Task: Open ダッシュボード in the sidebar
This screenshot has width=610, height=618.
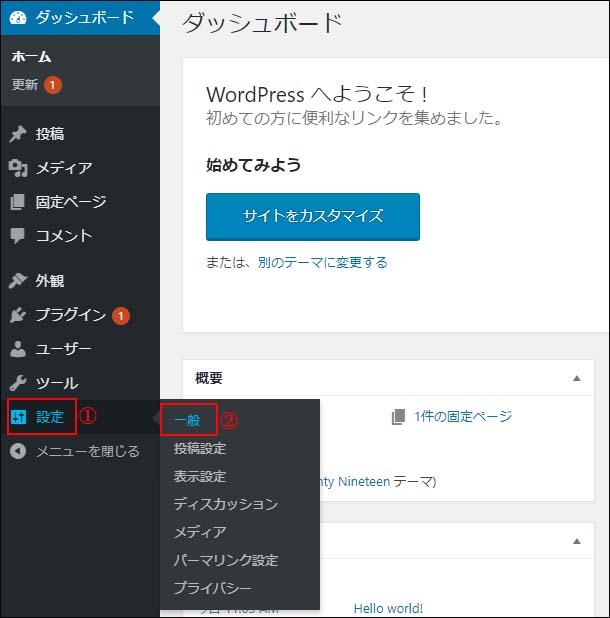Action: tap(80, 18)
